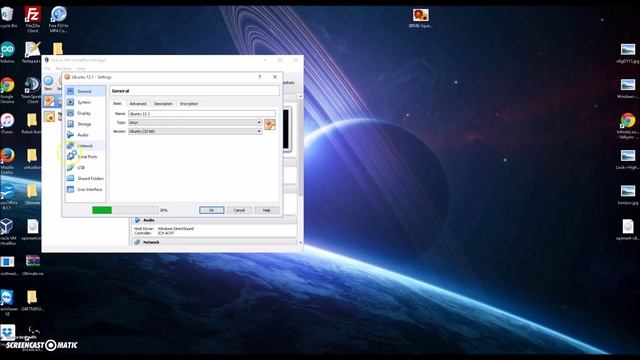The height and width of the screenshot is (360, 640).
Task: Select the Oracle VM VirtualBox desktop icon
Action: [7, 232]
